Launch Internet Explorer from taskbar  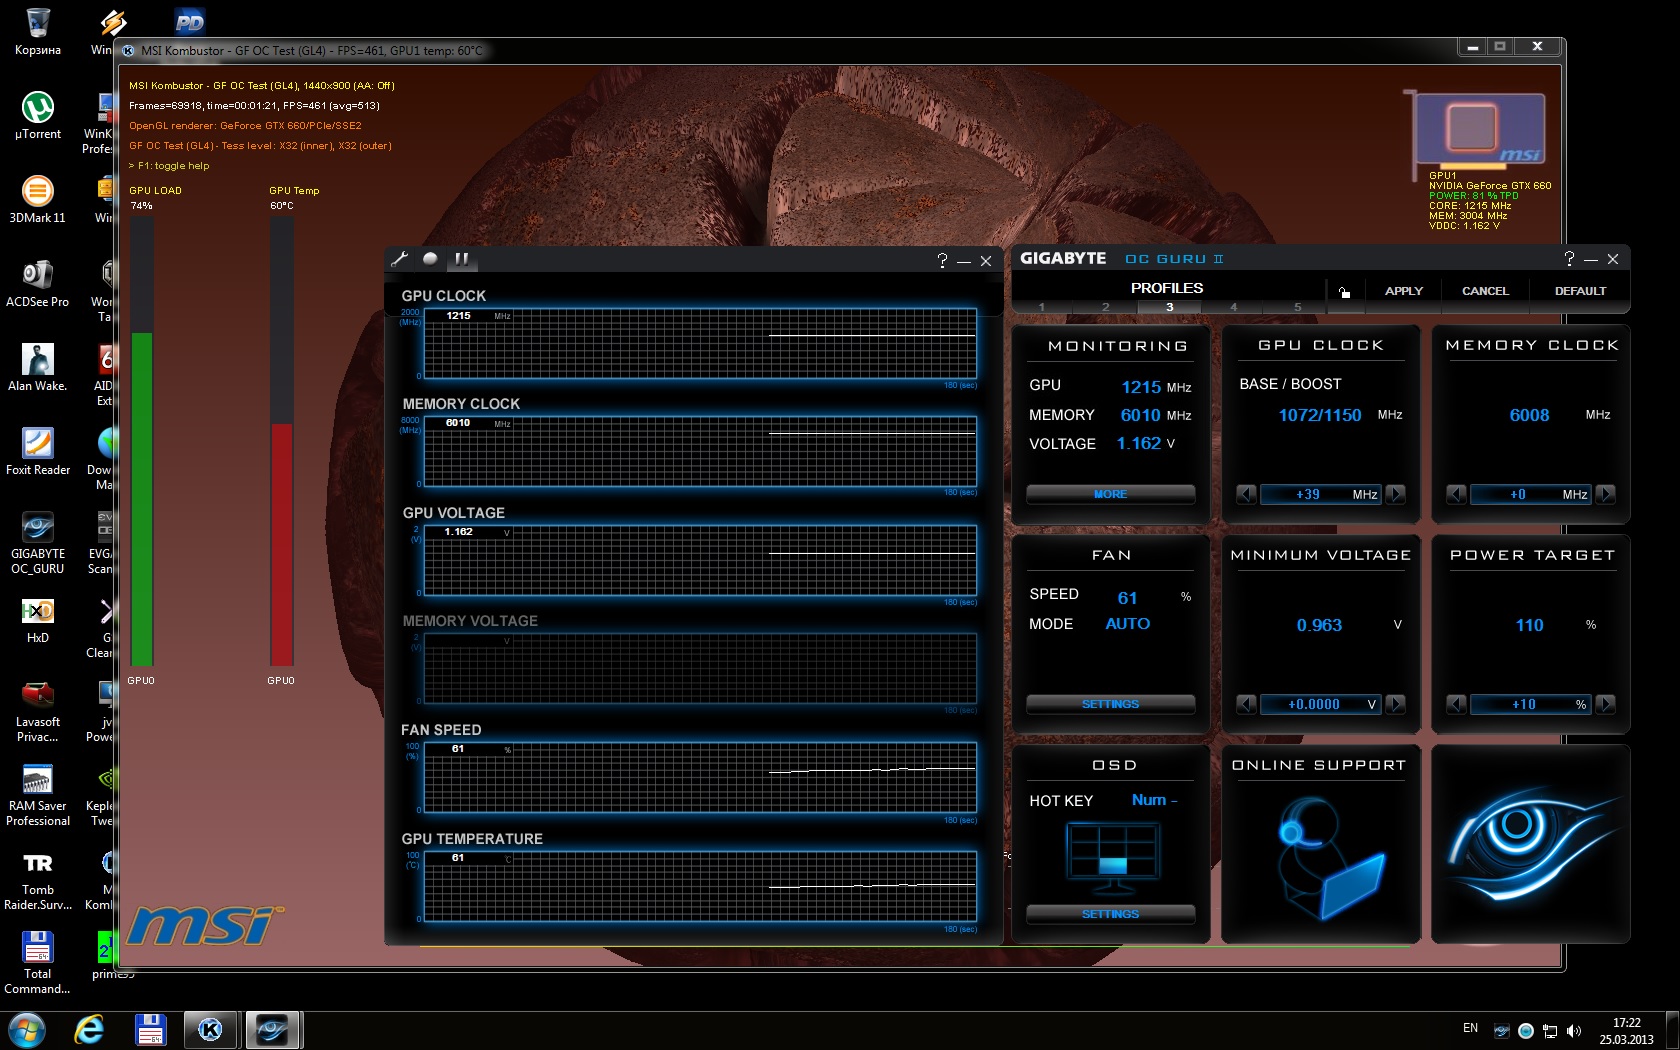89,1029
